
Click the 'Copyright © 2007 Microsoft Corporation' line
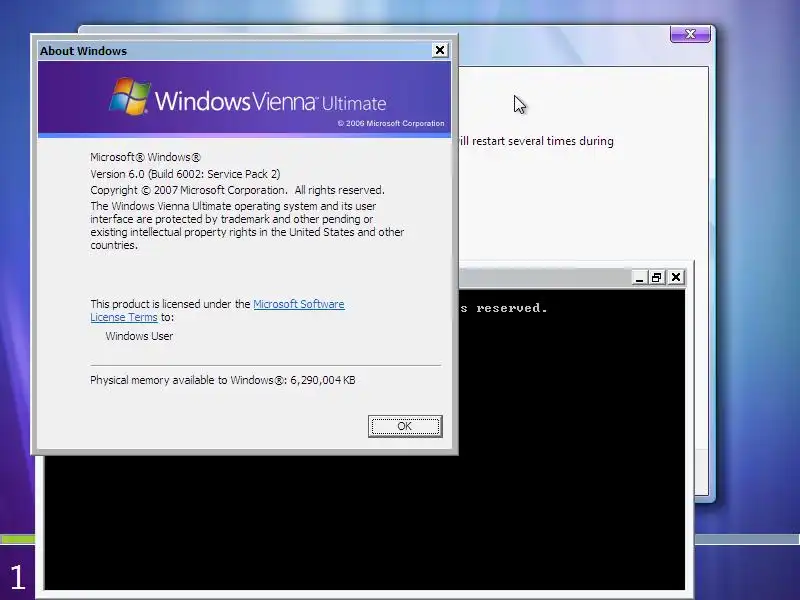(x=237, y=190)
